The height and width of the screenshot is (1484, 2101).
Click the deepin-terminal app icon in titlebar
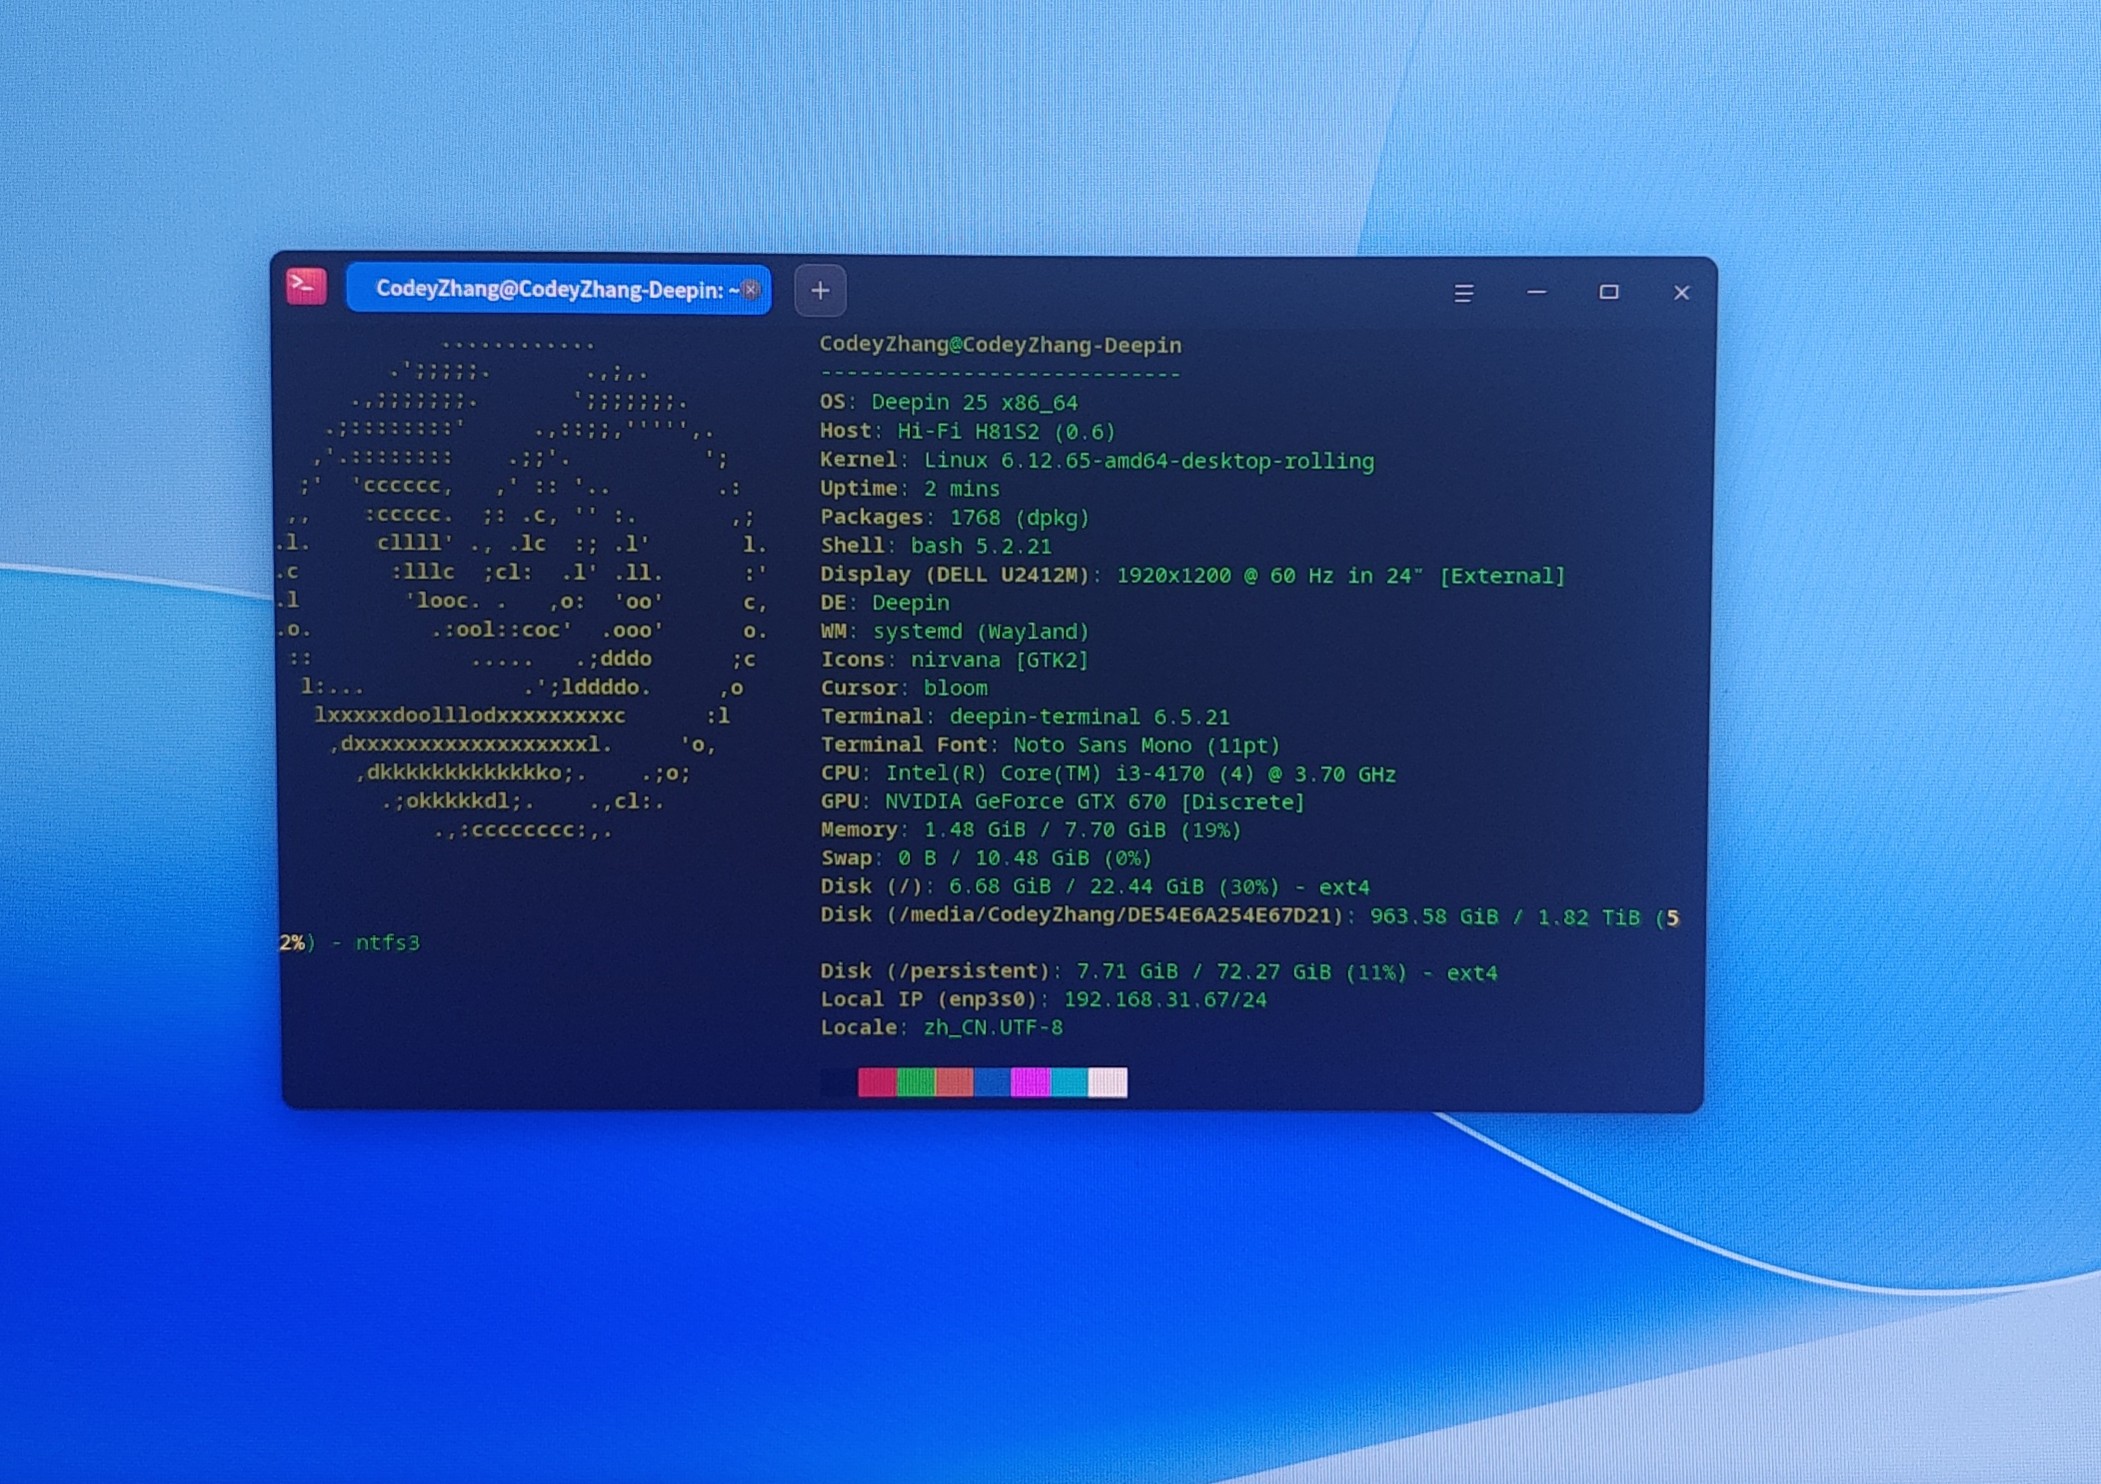point(306,286)
